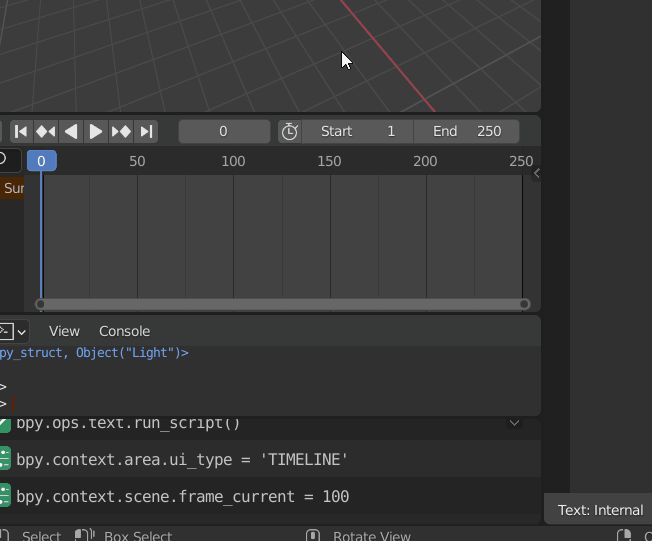The image size is (652, 541).
Task: Click the Rotate View mouse icon in status bar
Action: (313, 536)
